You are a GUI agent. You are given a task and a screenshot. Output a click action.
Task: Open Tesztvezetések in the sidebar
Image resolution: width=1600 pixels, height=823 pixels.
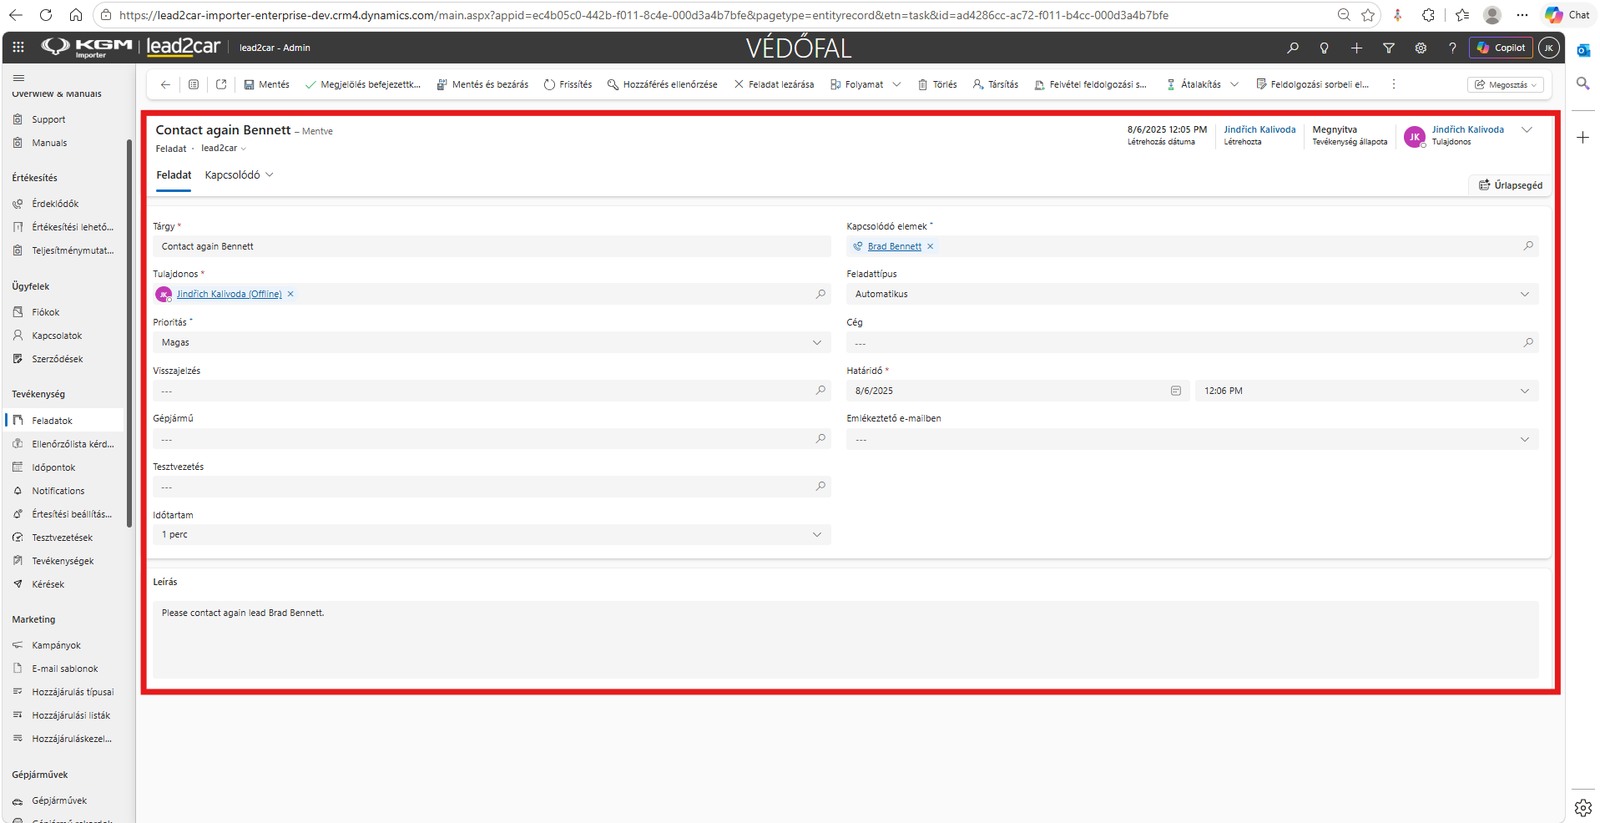64,538
